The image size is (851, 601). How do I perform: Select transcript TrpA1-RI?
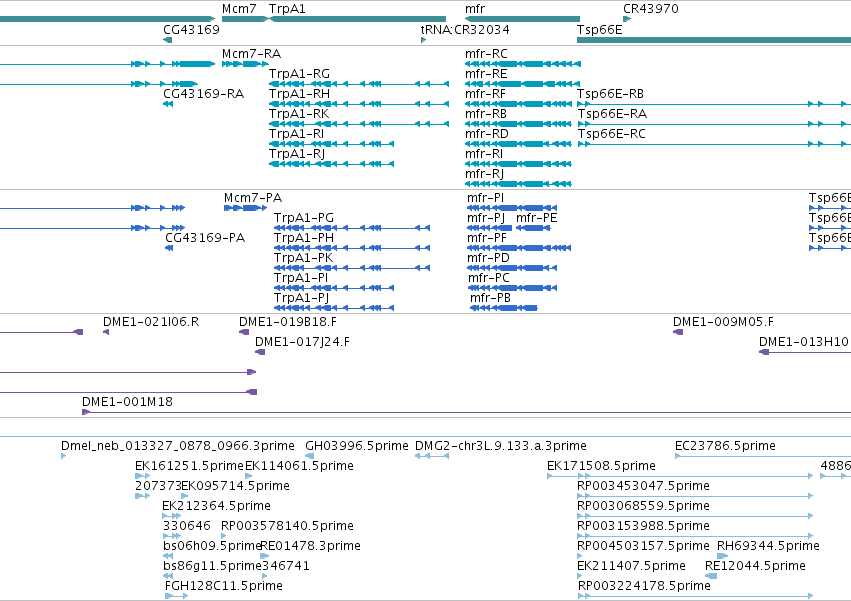pyautogui.click(x=332, y=144)
